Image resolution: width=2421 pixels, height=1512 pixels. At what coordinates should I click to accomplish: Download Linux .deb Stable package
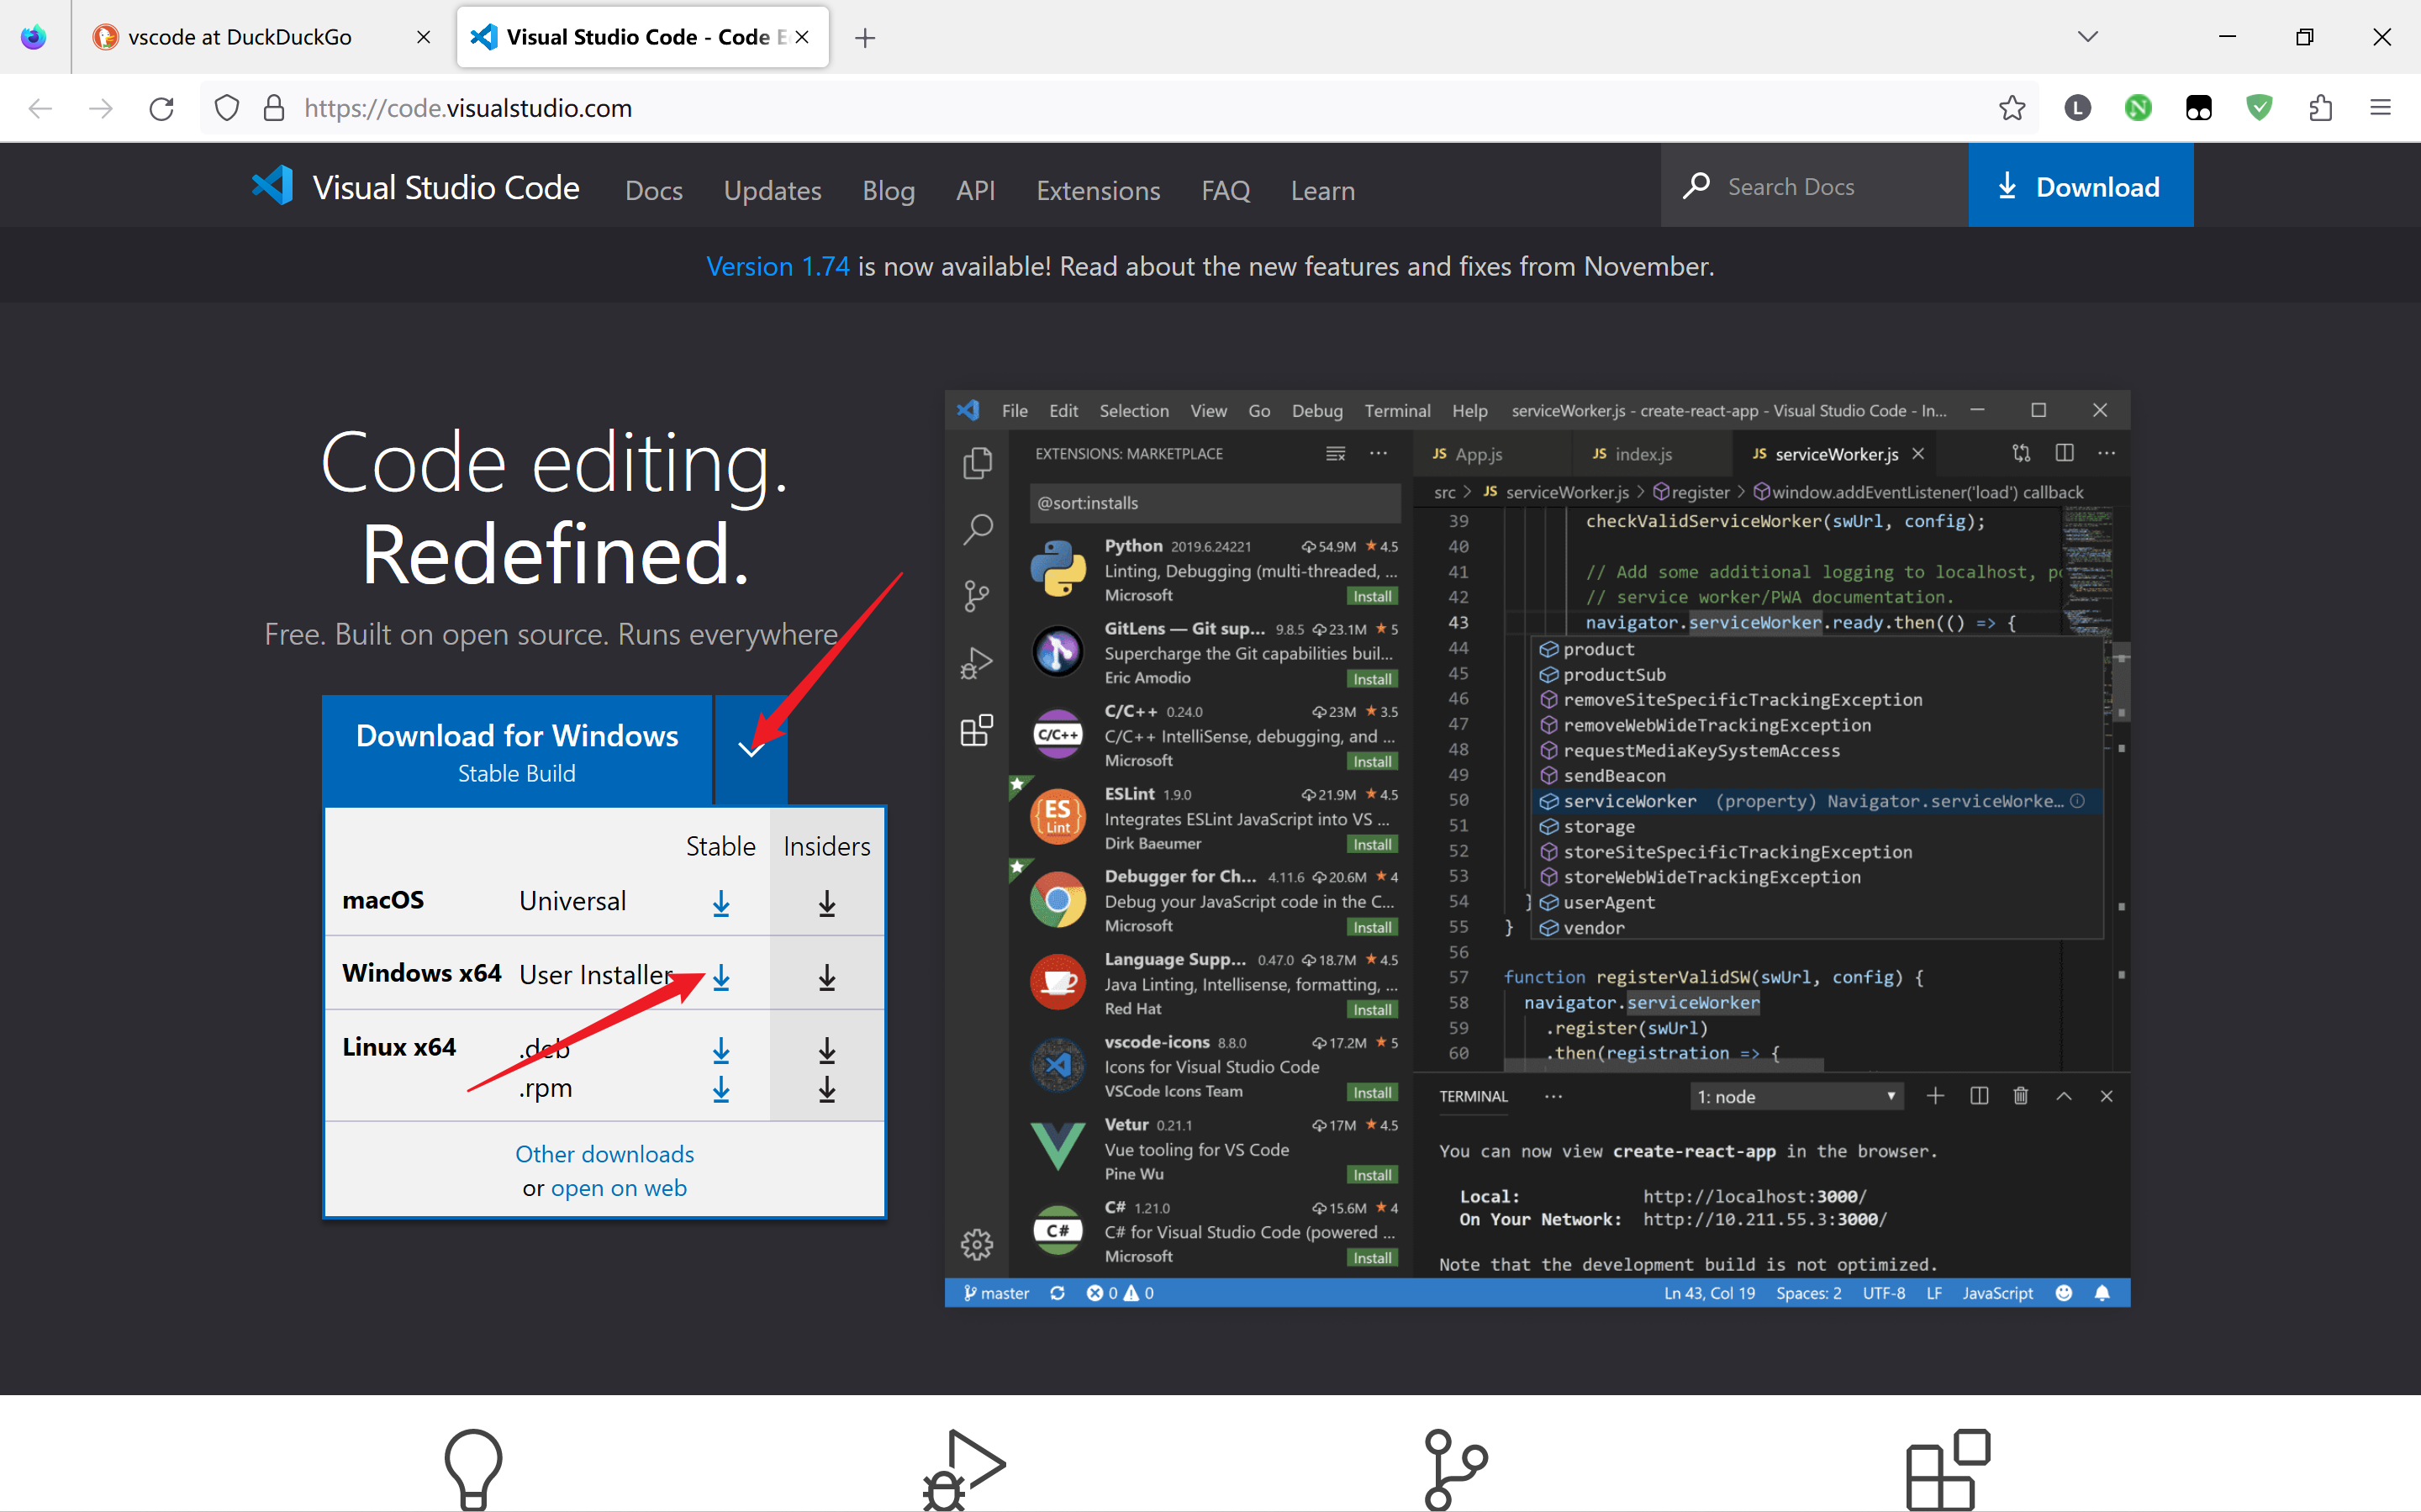point(721,1050)
